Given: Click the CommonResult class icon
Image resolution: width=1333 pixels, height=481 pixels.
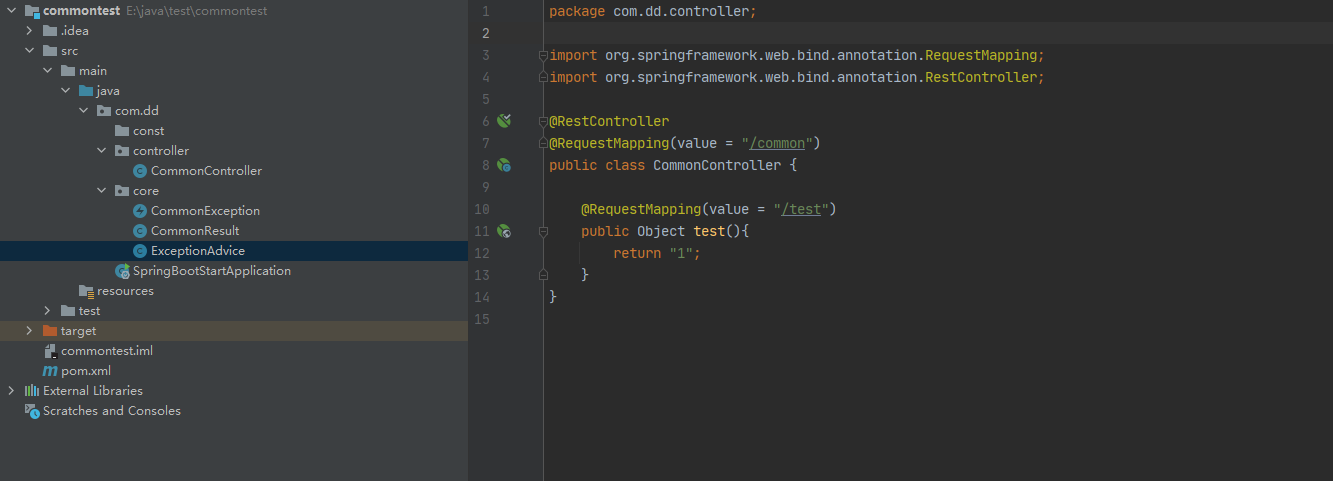Looking at the screenshot, I should point(140,231).
